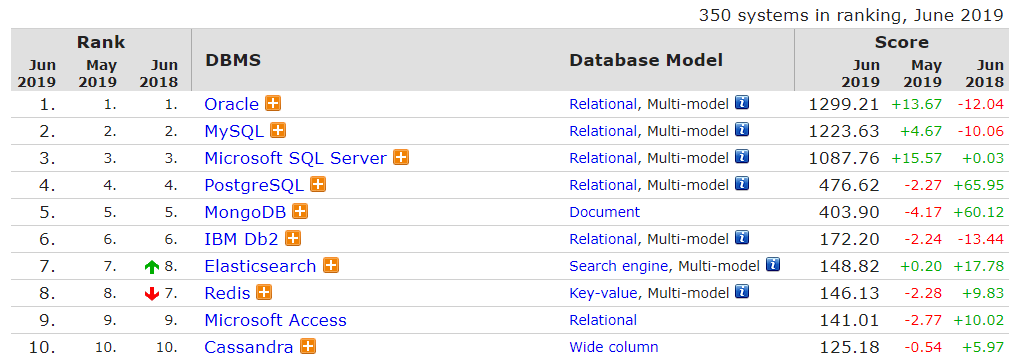Viewport: 1021px width, 361px height.
Task: Open the info icon in Elasticsearch's row
Action: (x=773, y=265)
